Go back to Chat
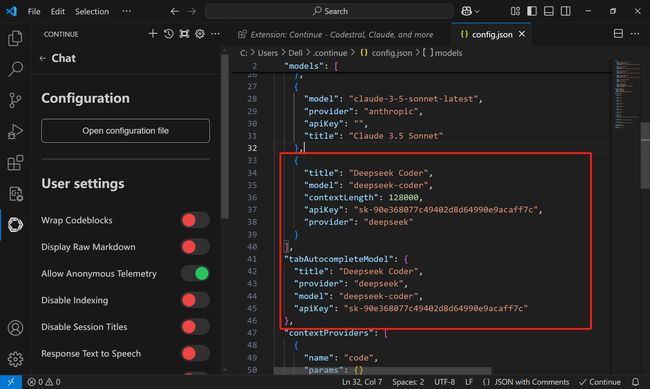The image size is (650, 389). [58, 58]
